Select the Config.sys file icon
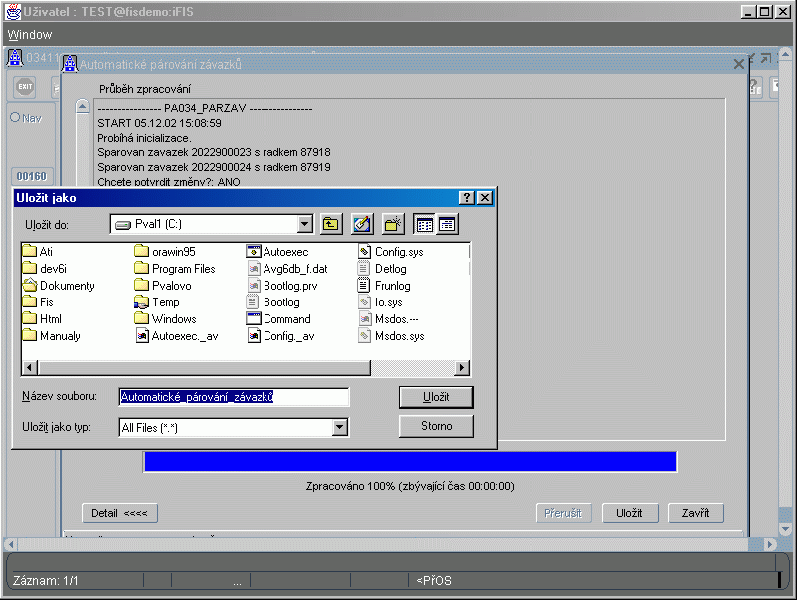Image resolution: width=797 pixels, height=600 pixels. [364, 252]
